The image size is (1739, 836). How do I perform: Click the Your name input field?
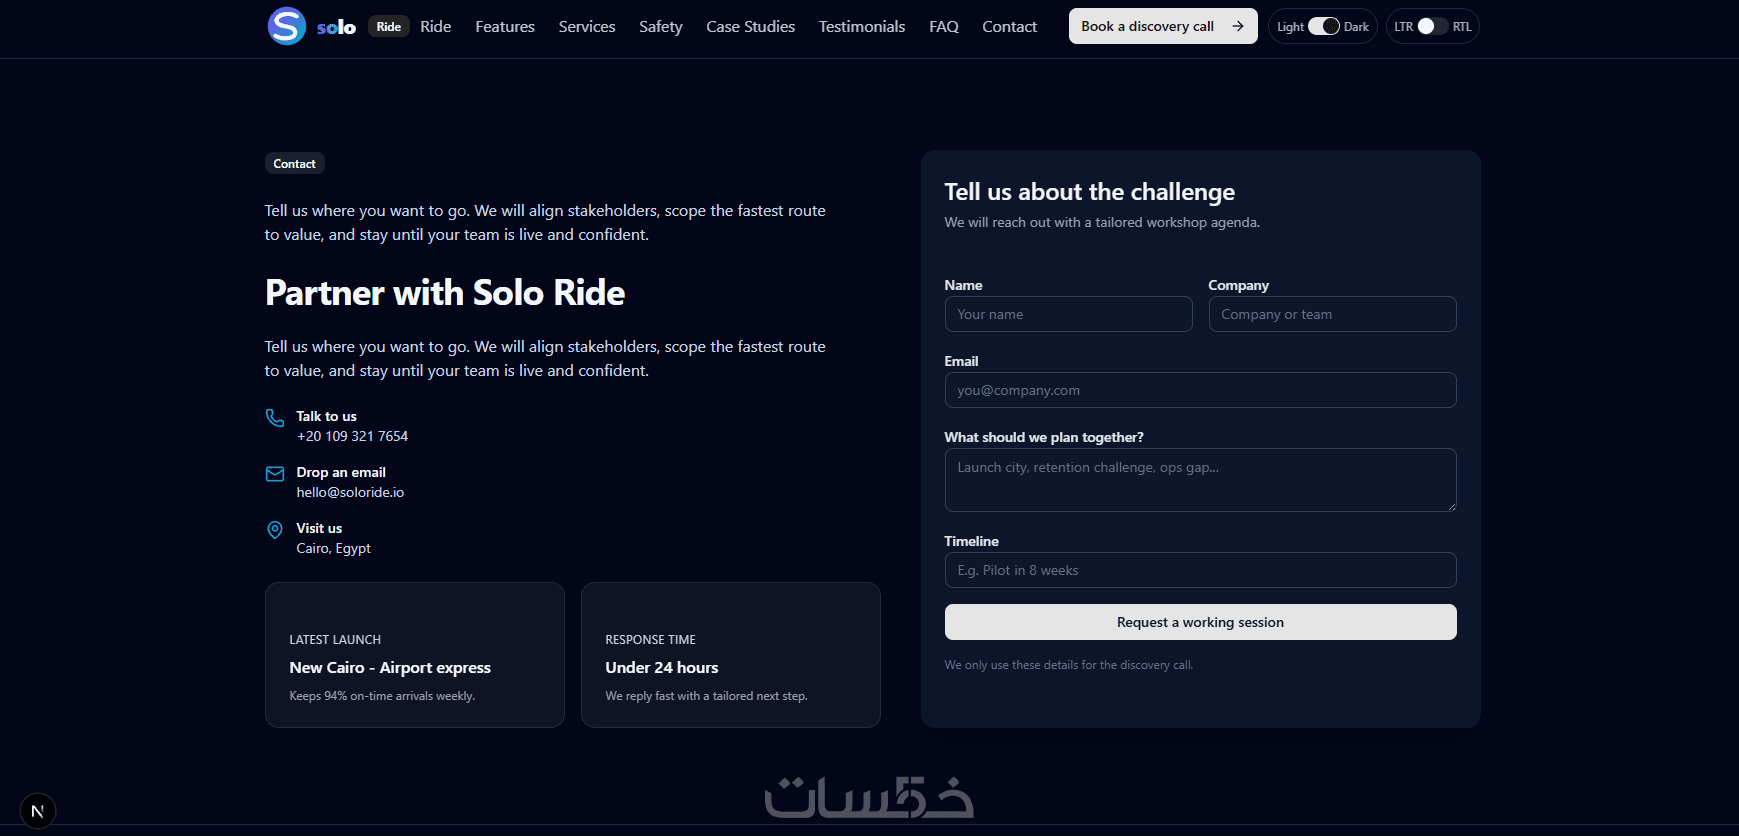[1068, 314]
